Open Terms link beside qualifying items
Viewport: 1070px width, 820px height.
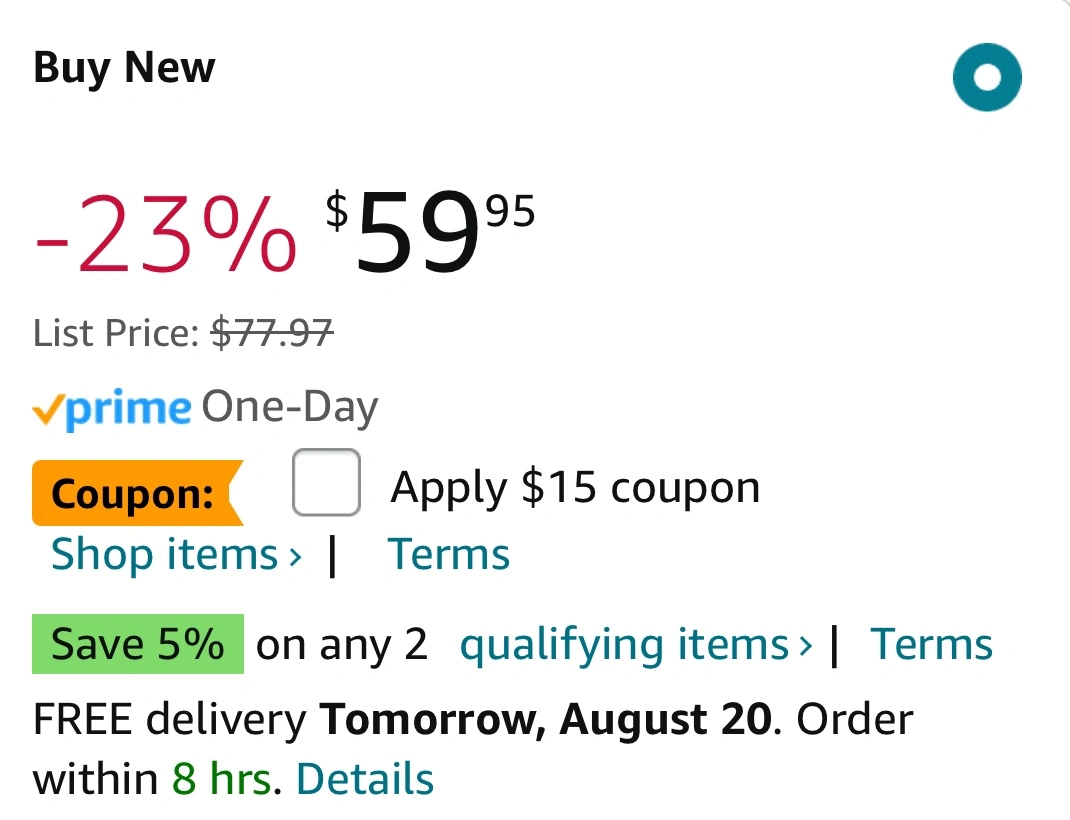931,645
